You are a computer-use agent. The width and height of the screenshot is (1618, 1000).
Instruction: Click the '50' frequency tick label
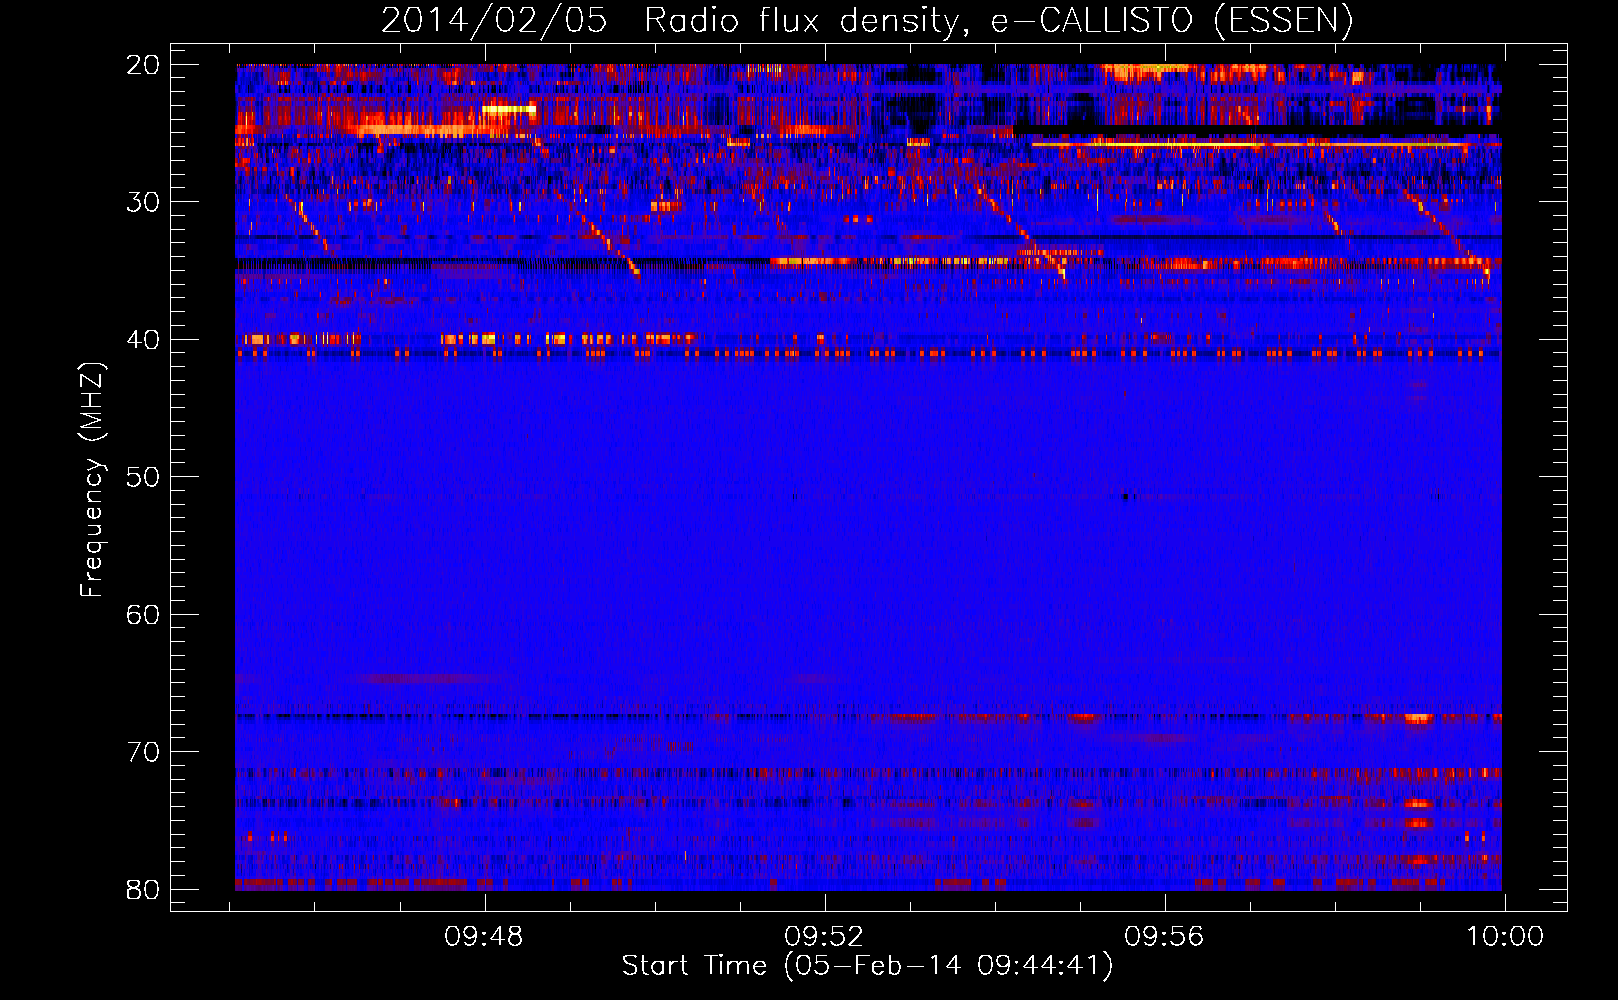click(x=143, y=477)
